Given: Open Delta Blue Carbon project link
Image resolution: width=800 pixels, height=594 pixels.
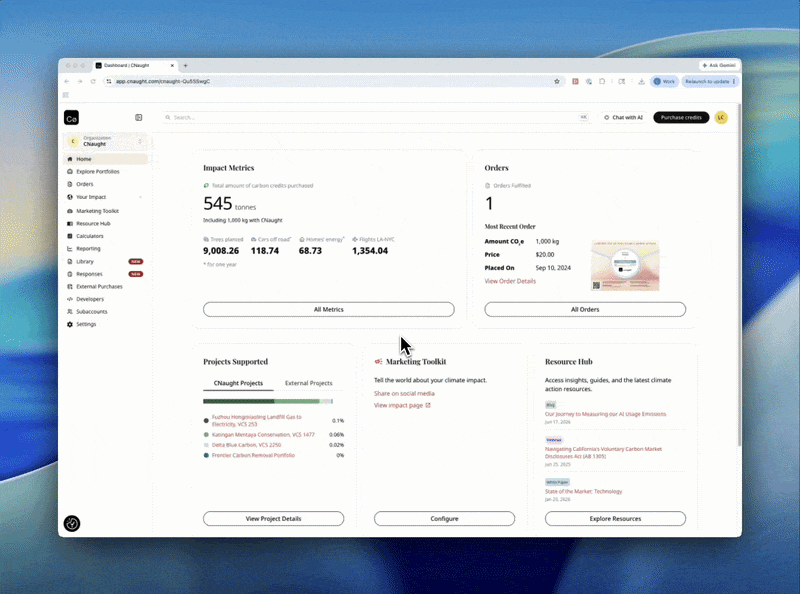Looking at the screenshot, I should coord(246,445).
